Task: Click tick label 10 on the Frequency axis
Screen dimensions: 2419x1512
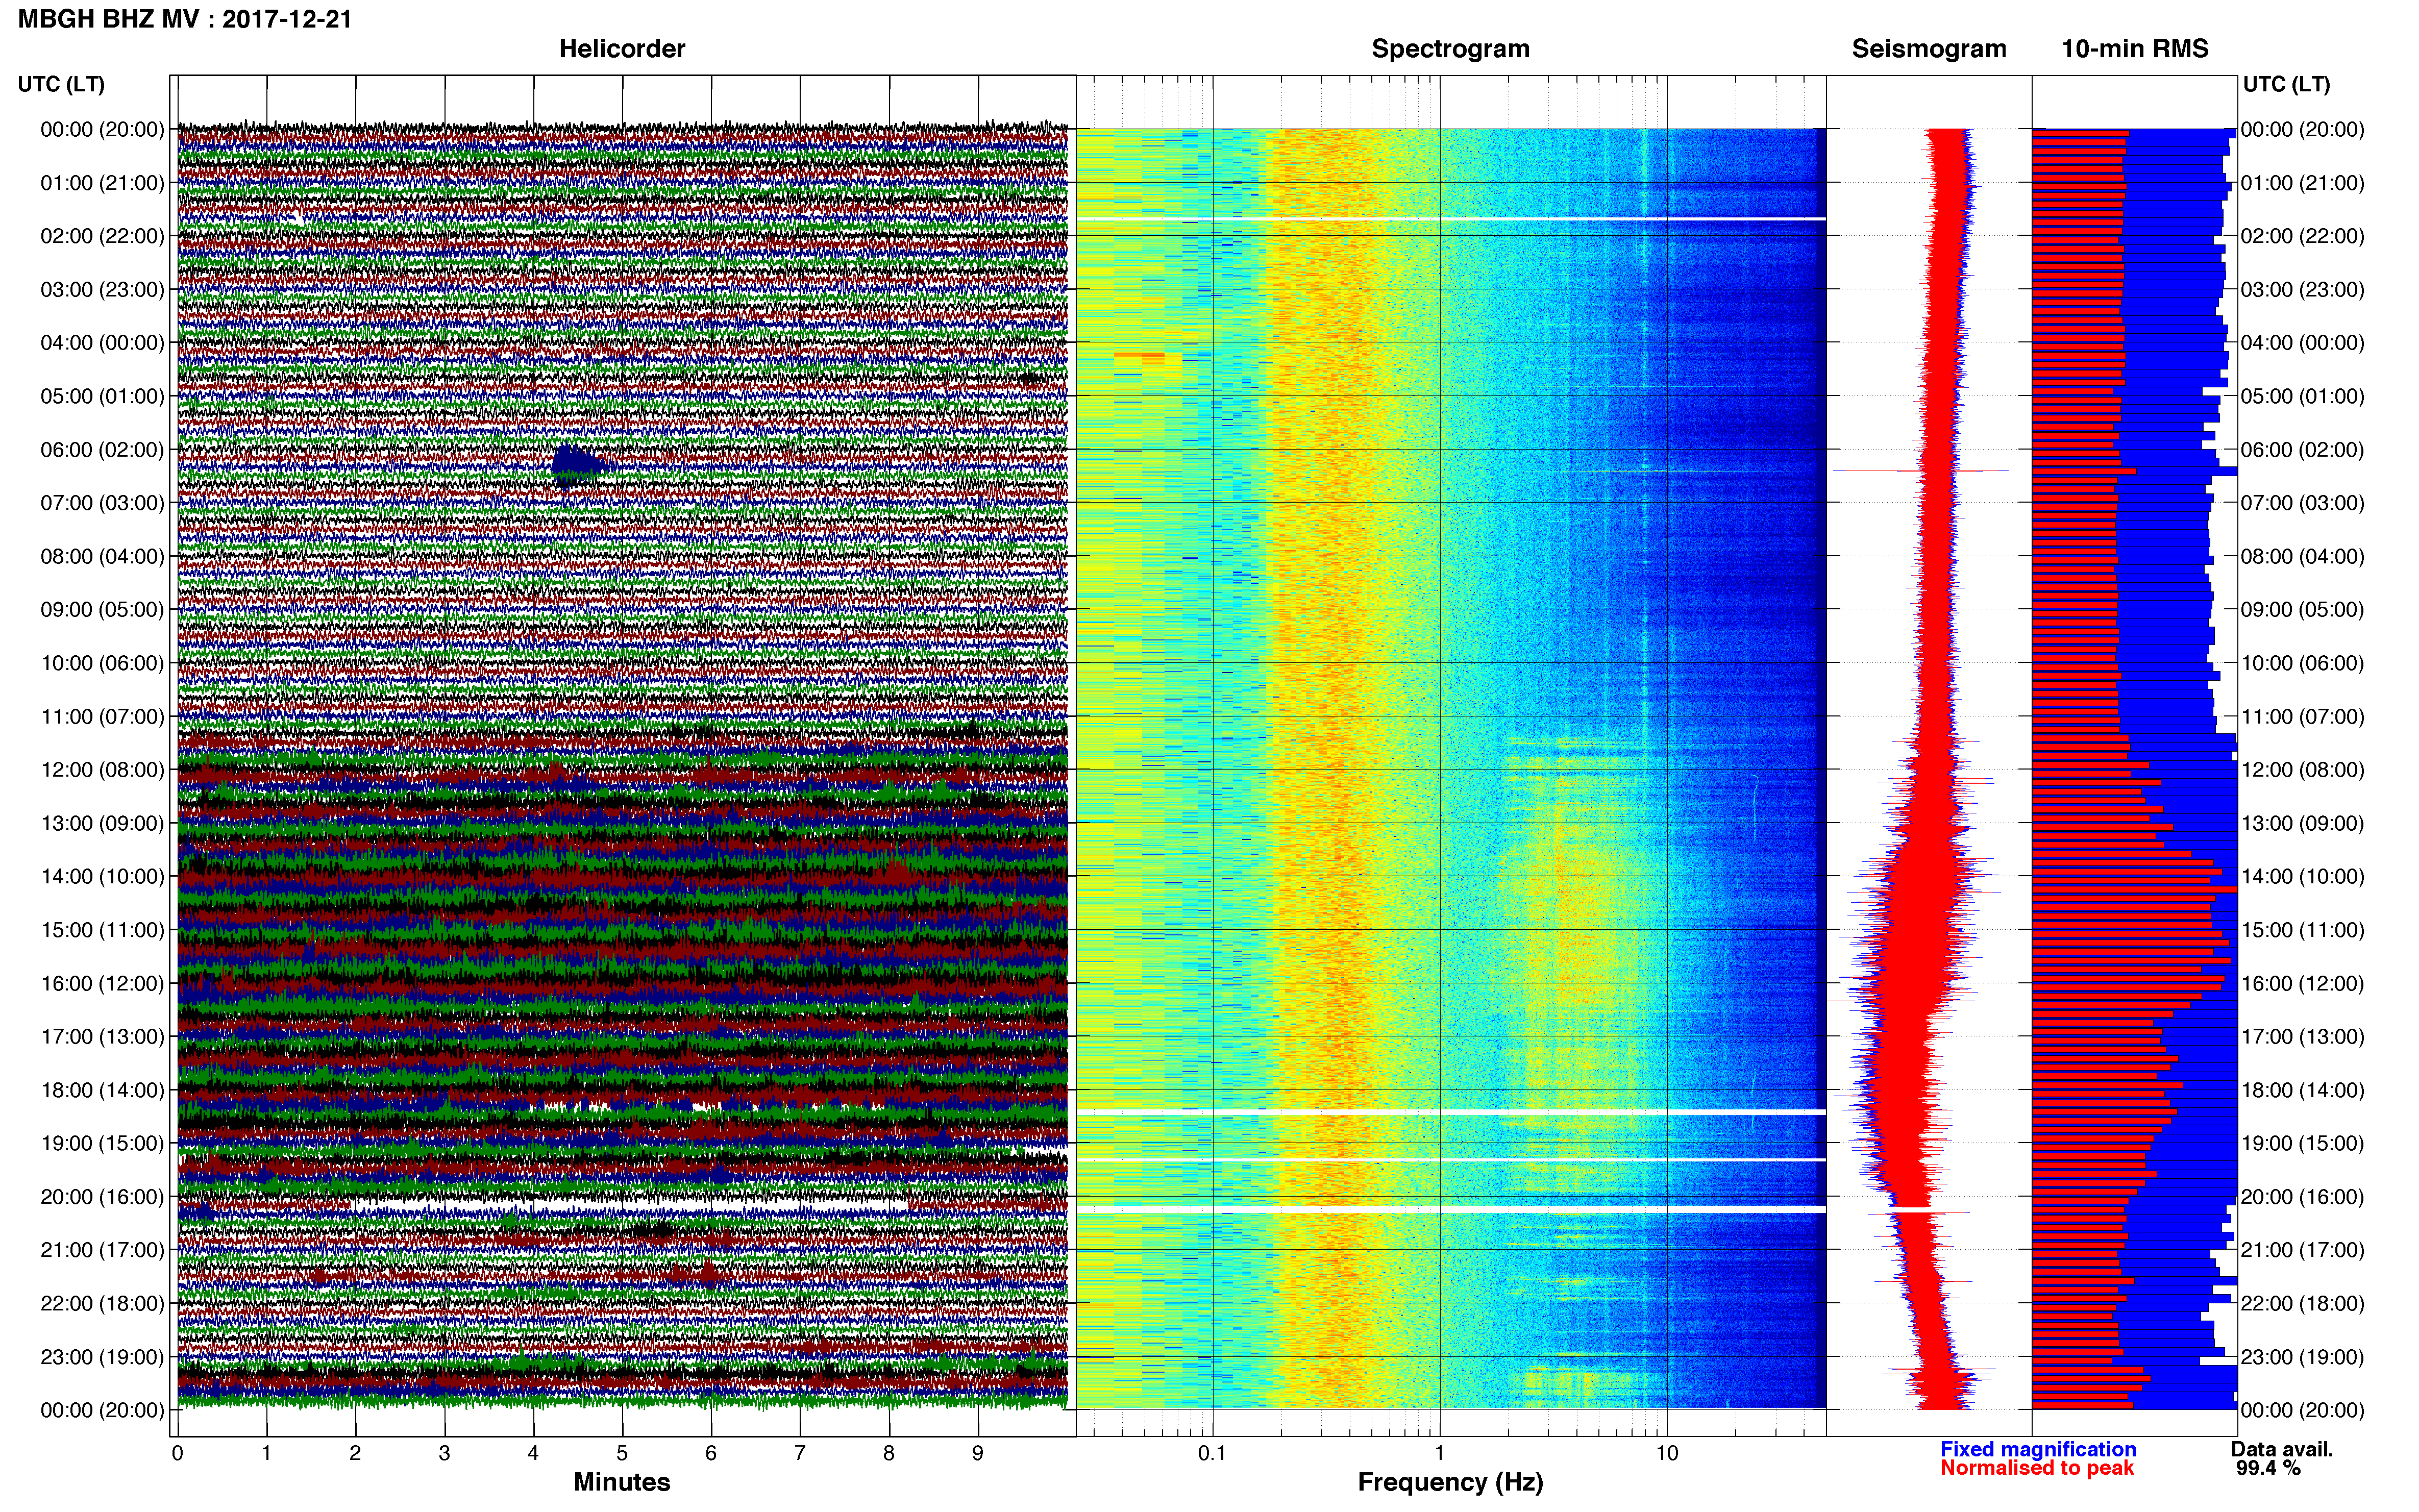Action: 1666,1453
